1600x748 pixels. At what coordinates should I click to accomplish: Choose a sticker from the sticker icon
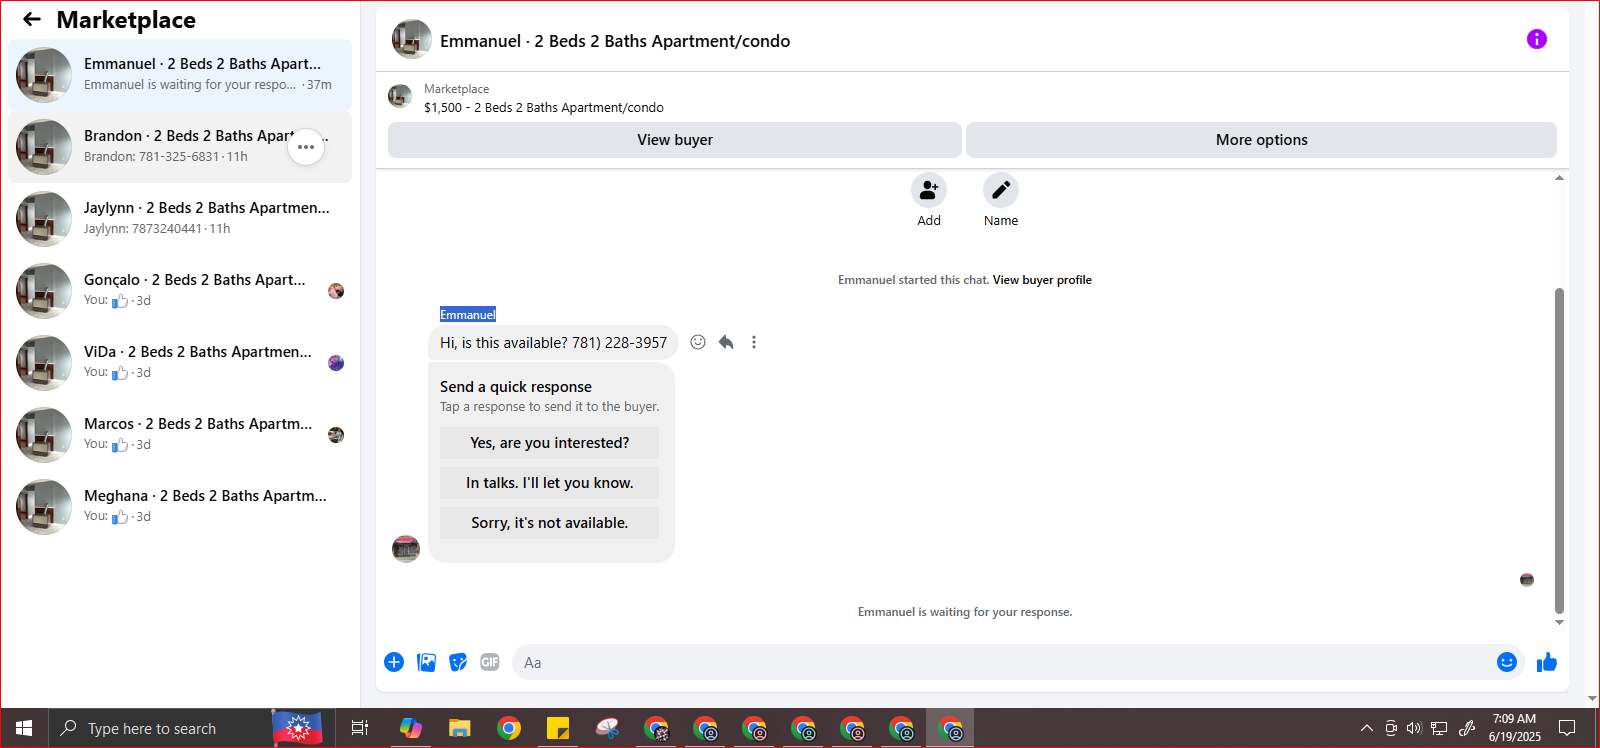pyautogui.click(x=458, y=662)
